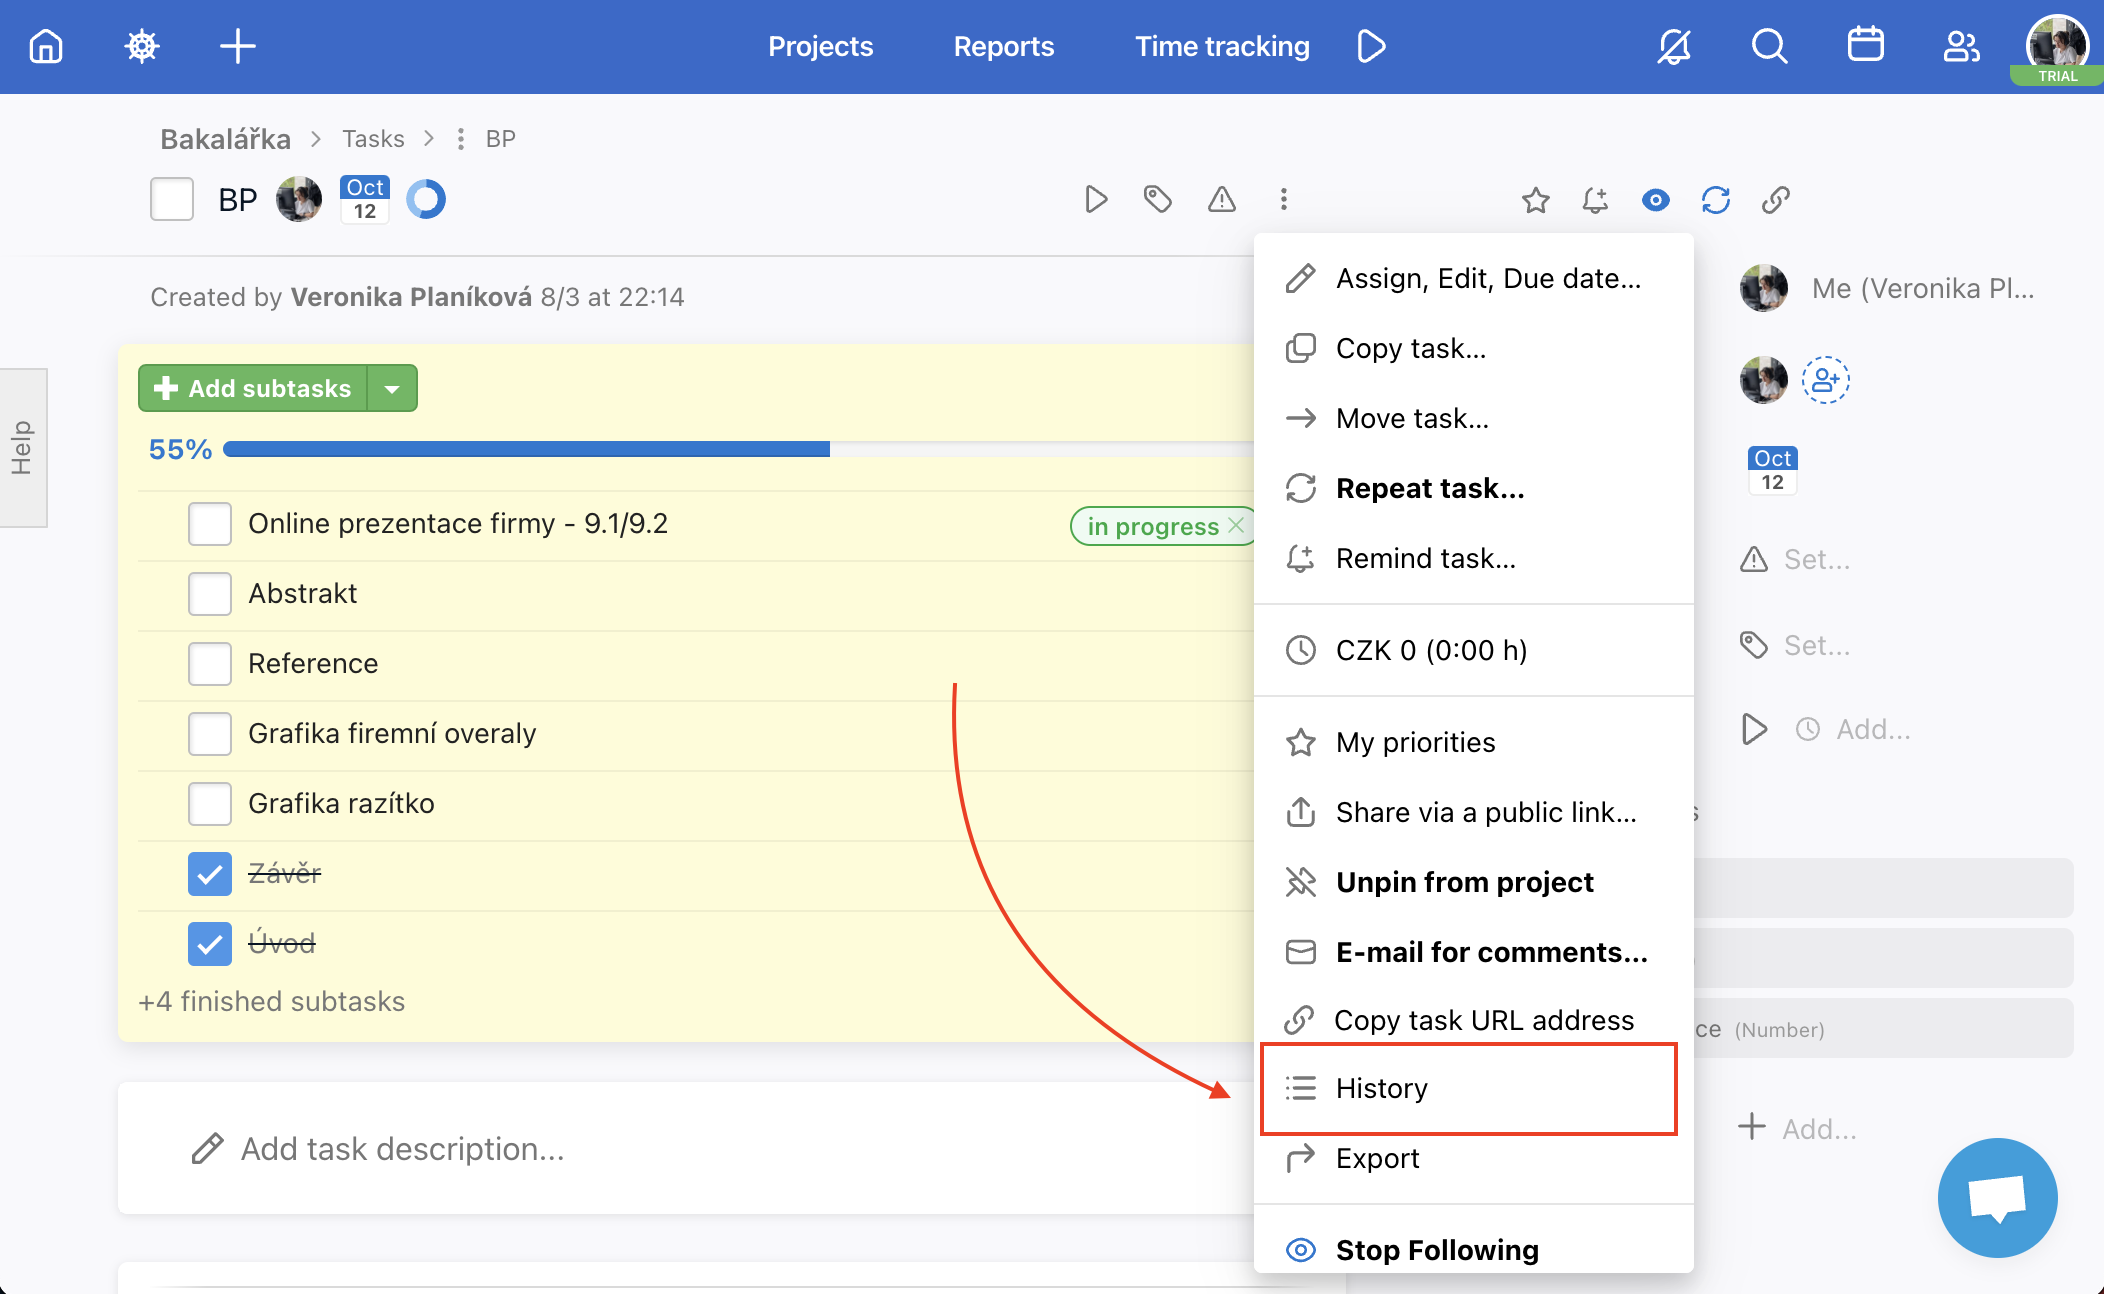Toggle the blue eye following icon
The image size is (2104, 1294).
coord(1656,201)
